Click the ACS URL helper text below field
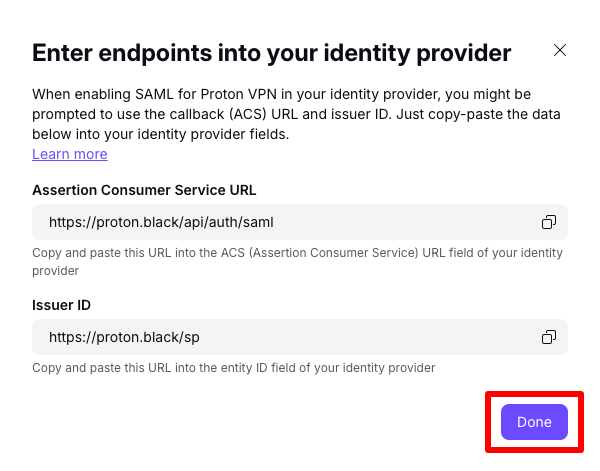Screen dimensions: 600x471 coord(297,262)
